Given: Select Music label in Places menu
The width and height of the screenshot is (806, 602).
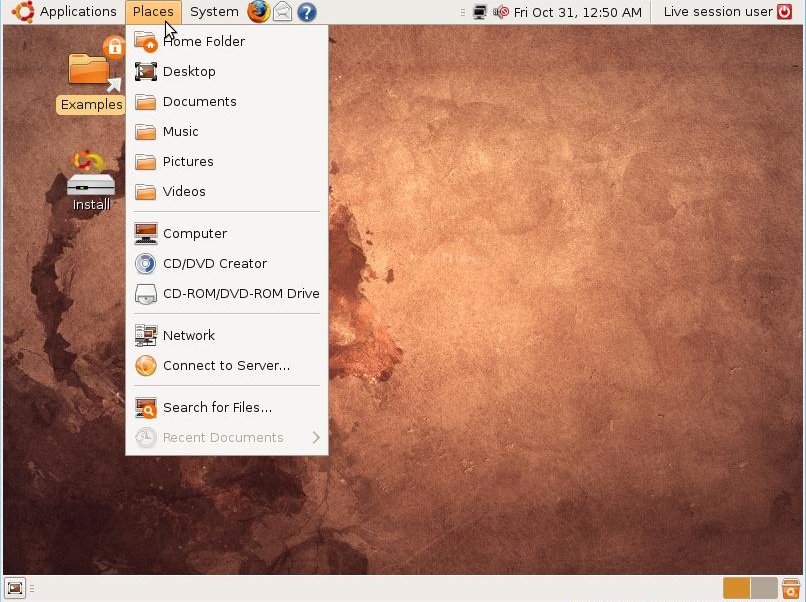Looking at the screenshot, I should (x=180, y=132).
